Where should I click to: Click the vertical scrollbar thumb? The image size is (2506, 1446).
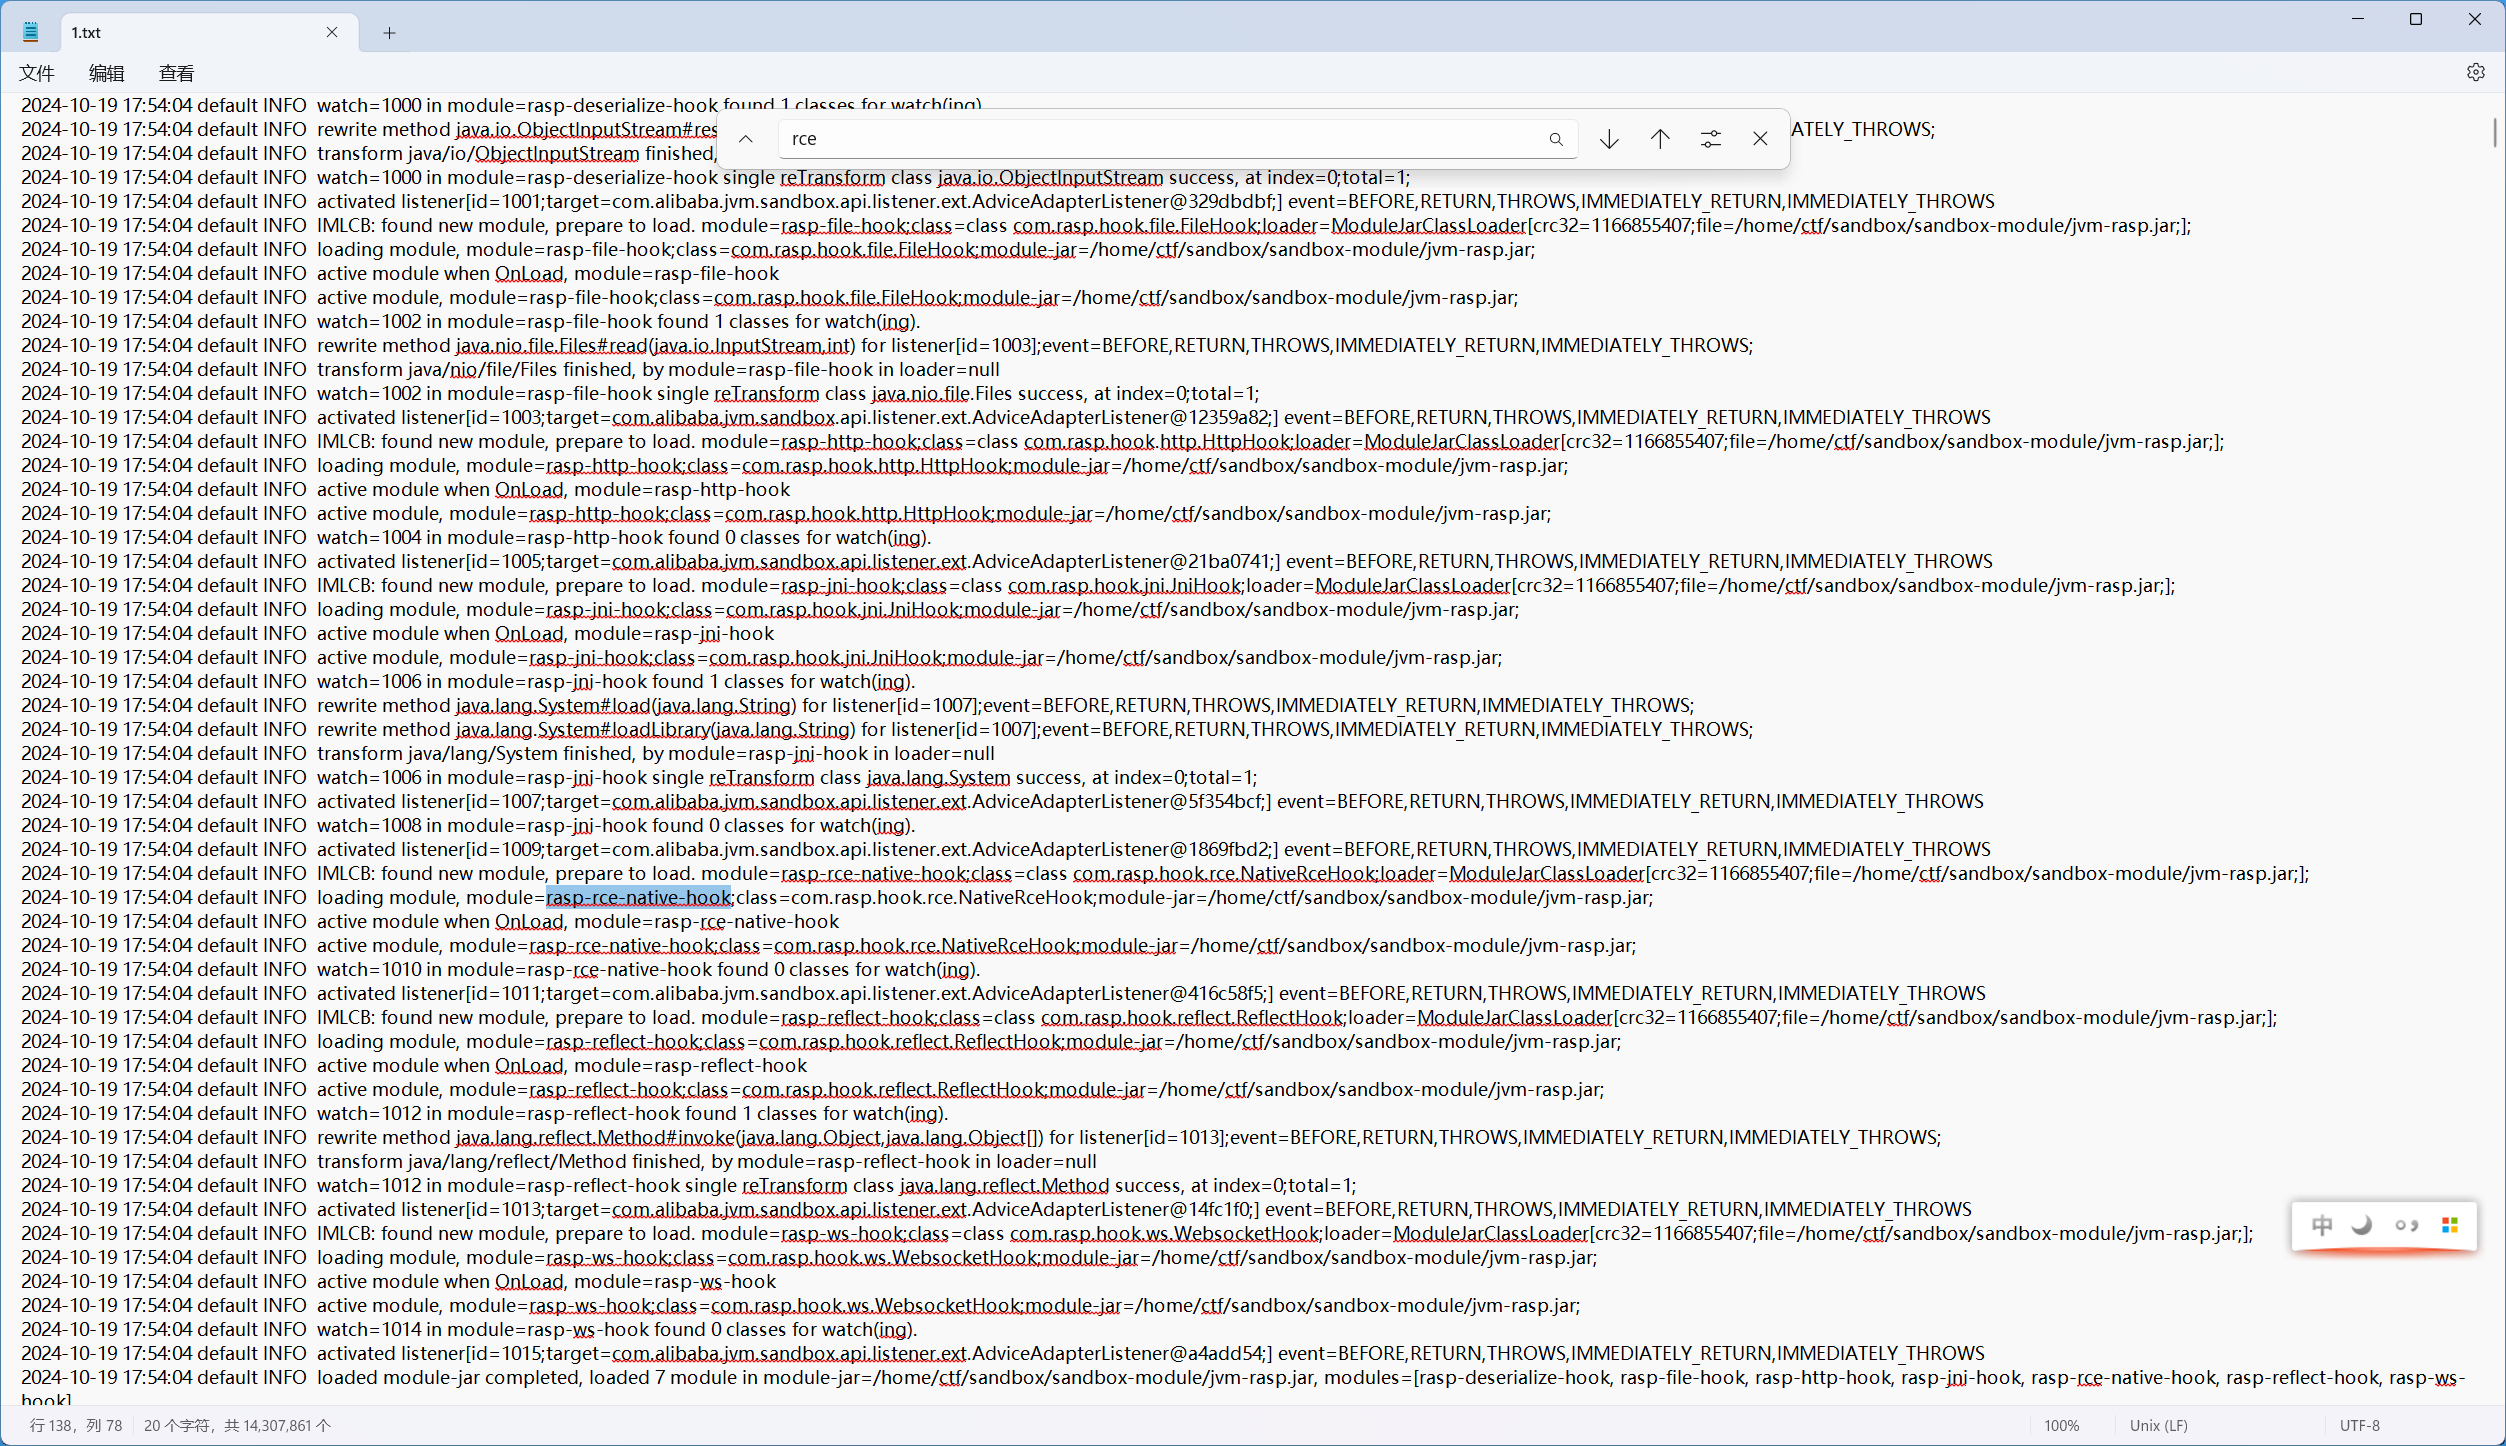click(x=2495, y=133)
